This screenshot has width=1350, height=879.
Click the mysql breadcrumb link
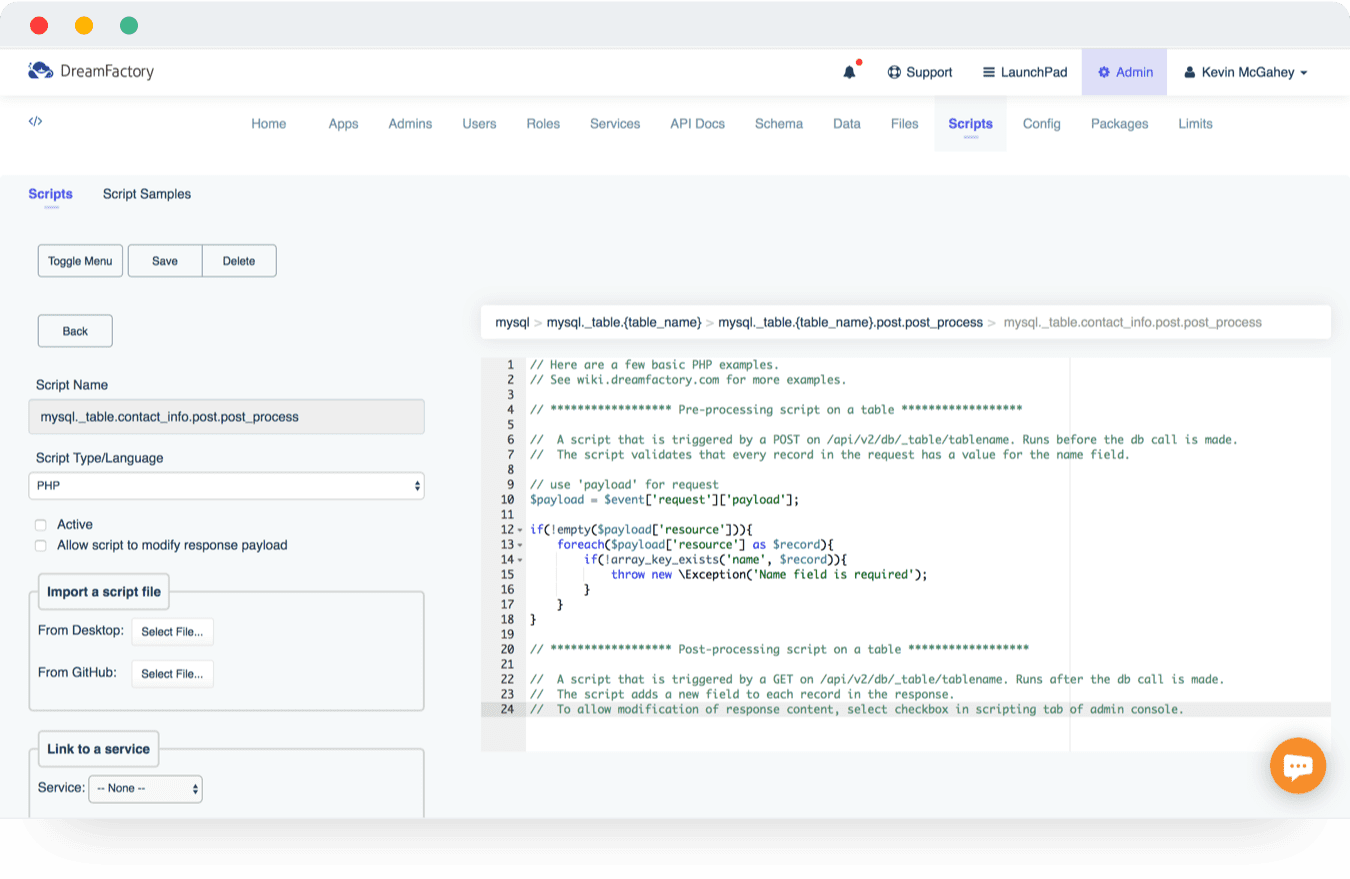[512, 323]
